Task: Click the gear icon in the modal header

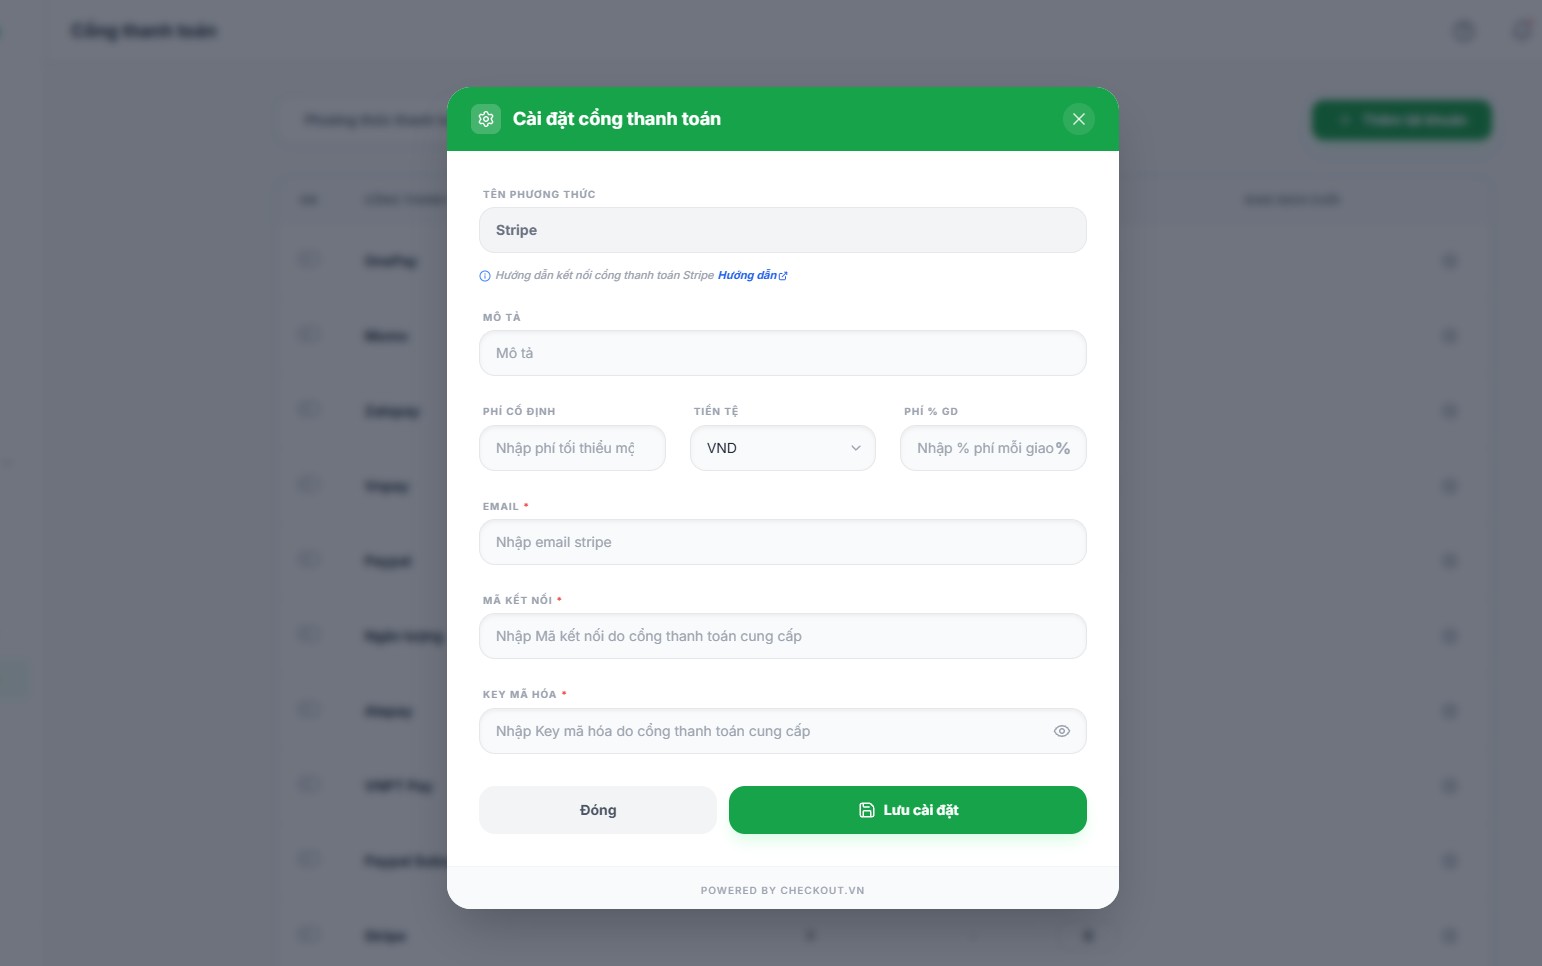Action: [486, 119]
